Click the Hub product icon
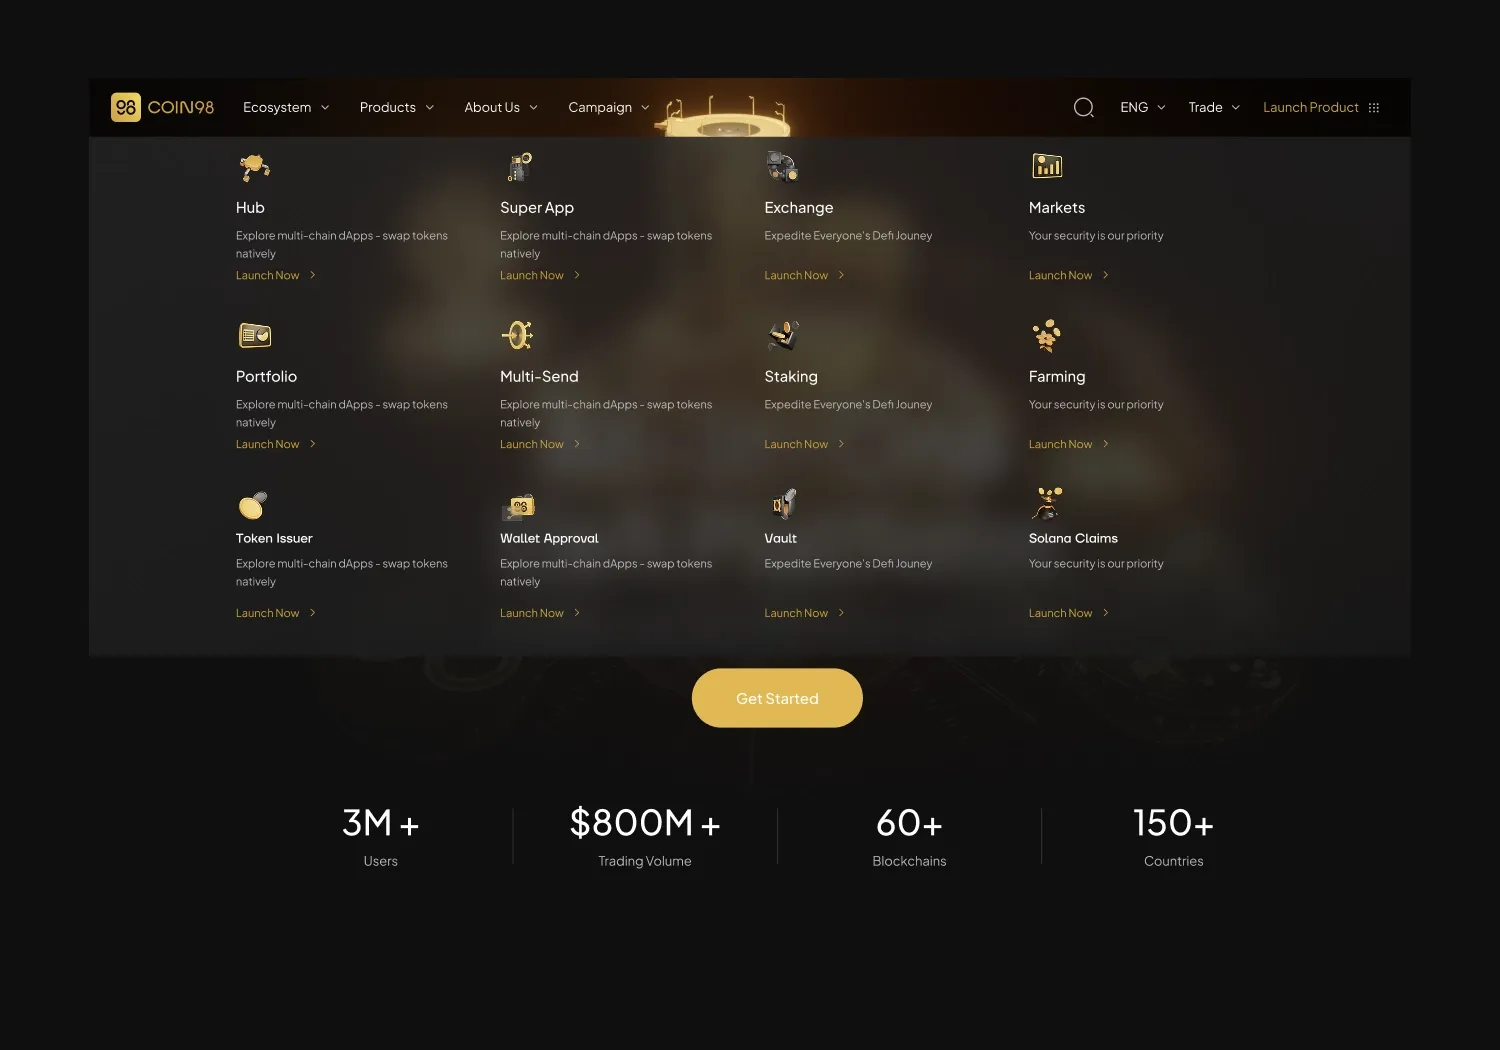This screenshot has height=1050, width=1500. [x=255, y=167]
